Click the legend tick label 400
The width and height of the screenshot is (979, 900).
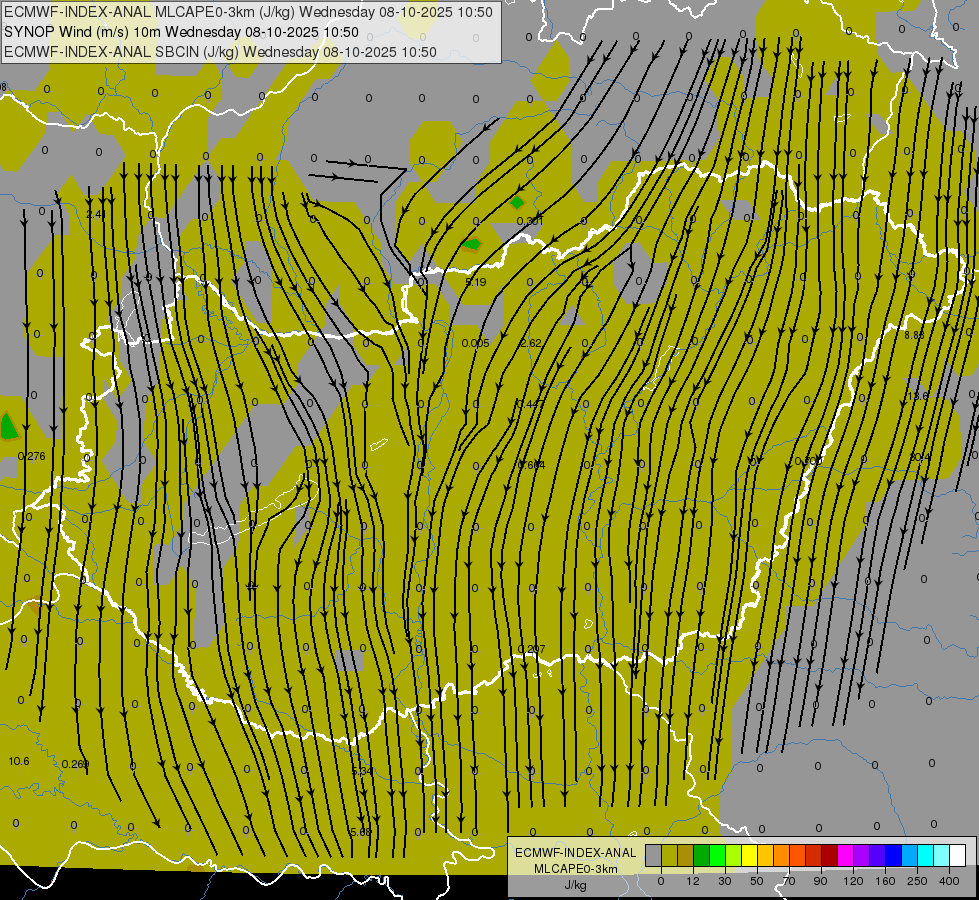[x=949, y=881]
